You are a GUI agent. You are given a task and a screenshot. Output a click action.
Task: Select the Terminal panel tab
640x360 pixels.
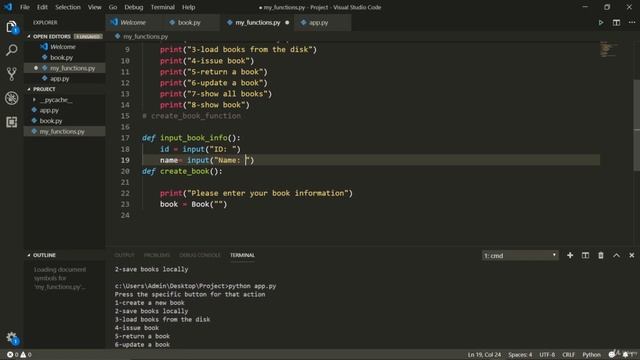tap(242, 255)
